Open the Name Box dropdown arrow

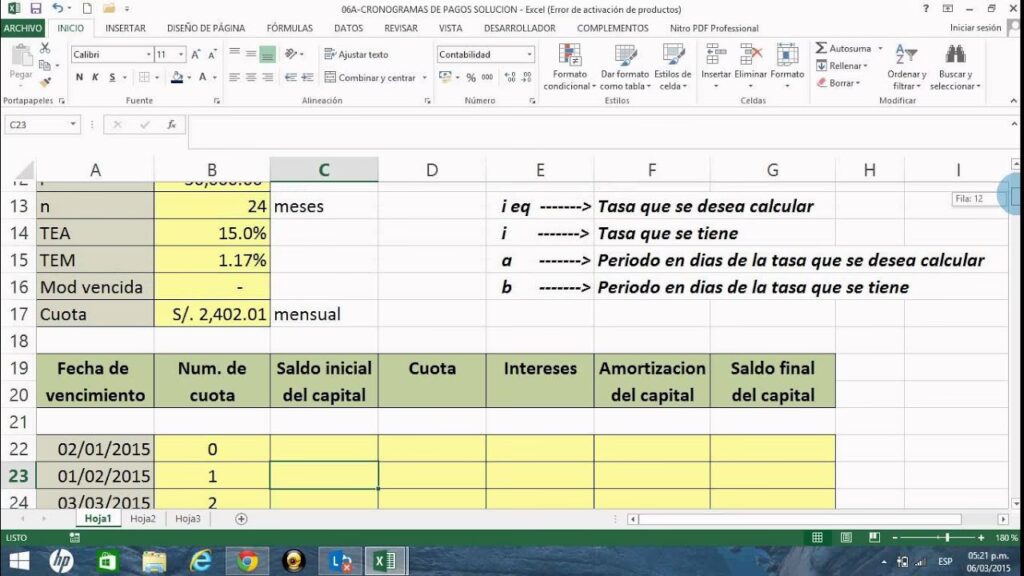pos(73,125)
